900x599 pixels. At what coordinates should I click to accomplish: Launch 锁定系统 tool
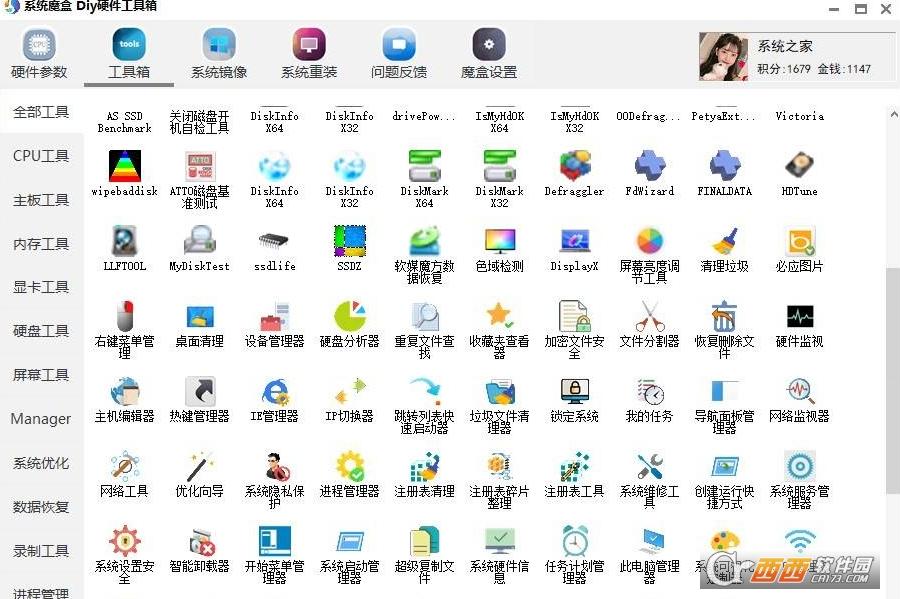[x=574, y=399]
